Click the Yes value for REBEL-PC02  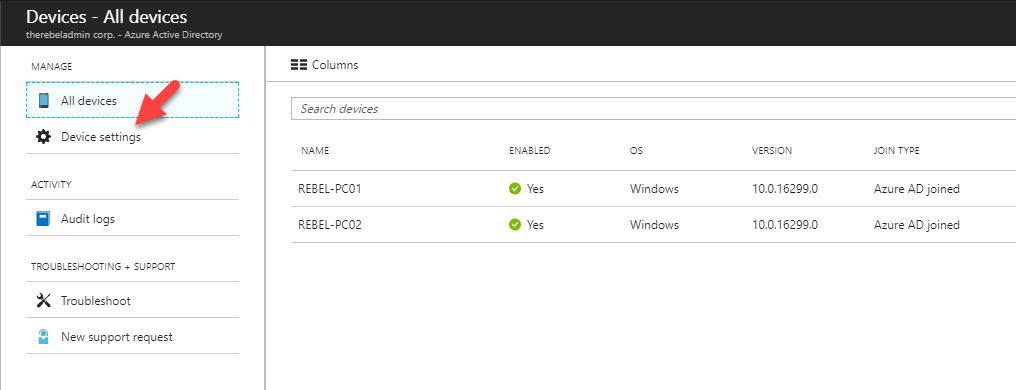click(535, 225)
